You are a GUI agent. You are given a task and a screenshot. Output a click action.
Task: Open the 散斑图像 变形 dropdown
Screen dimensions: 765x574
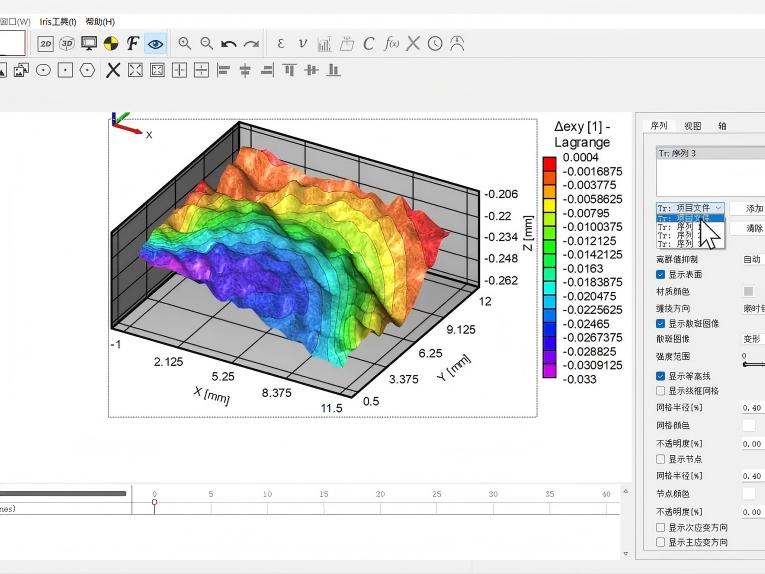coord(752,339)
